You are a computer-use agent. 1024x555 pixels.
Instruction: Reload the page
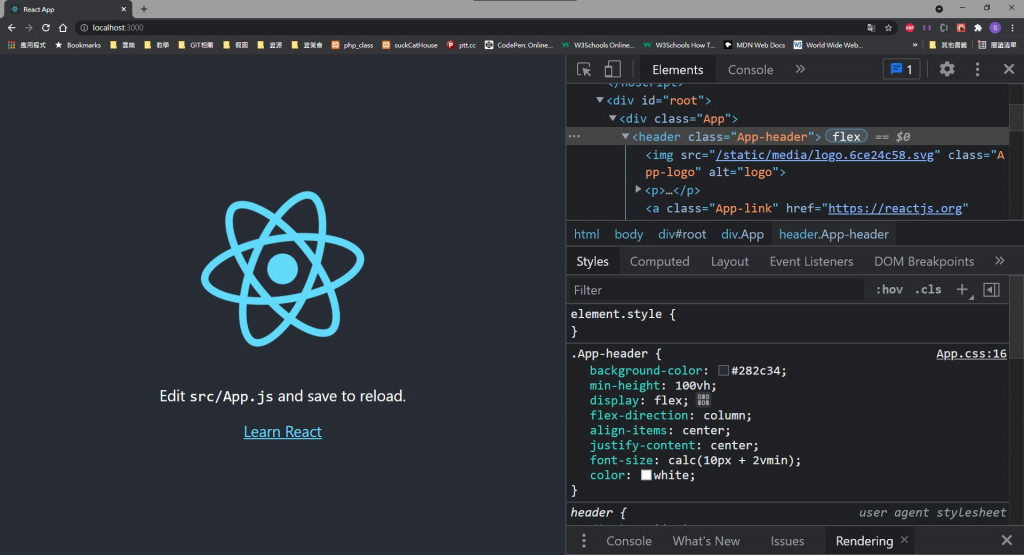(x=46, y=27)
